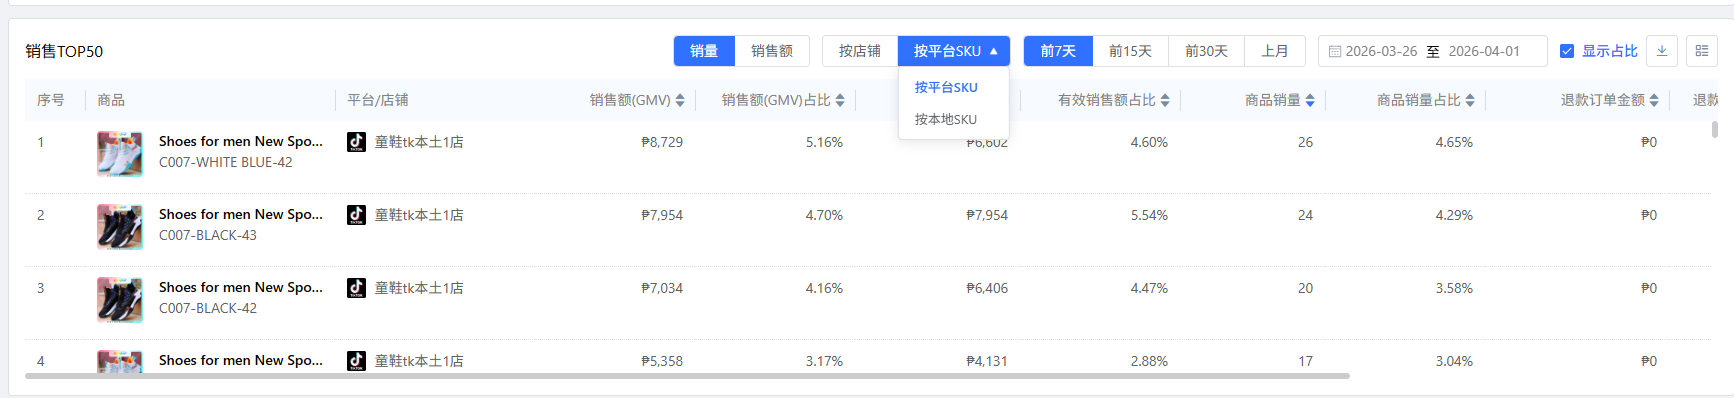Click the 平台/店铺 column header
Image resolution: width=1734 pixels, height=398 pixels.
point(377,100)
